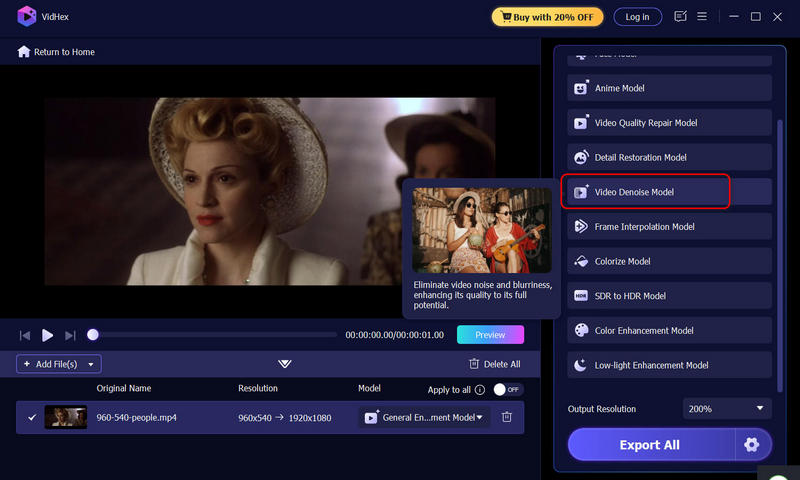Click the Preview button

point(490,335)
